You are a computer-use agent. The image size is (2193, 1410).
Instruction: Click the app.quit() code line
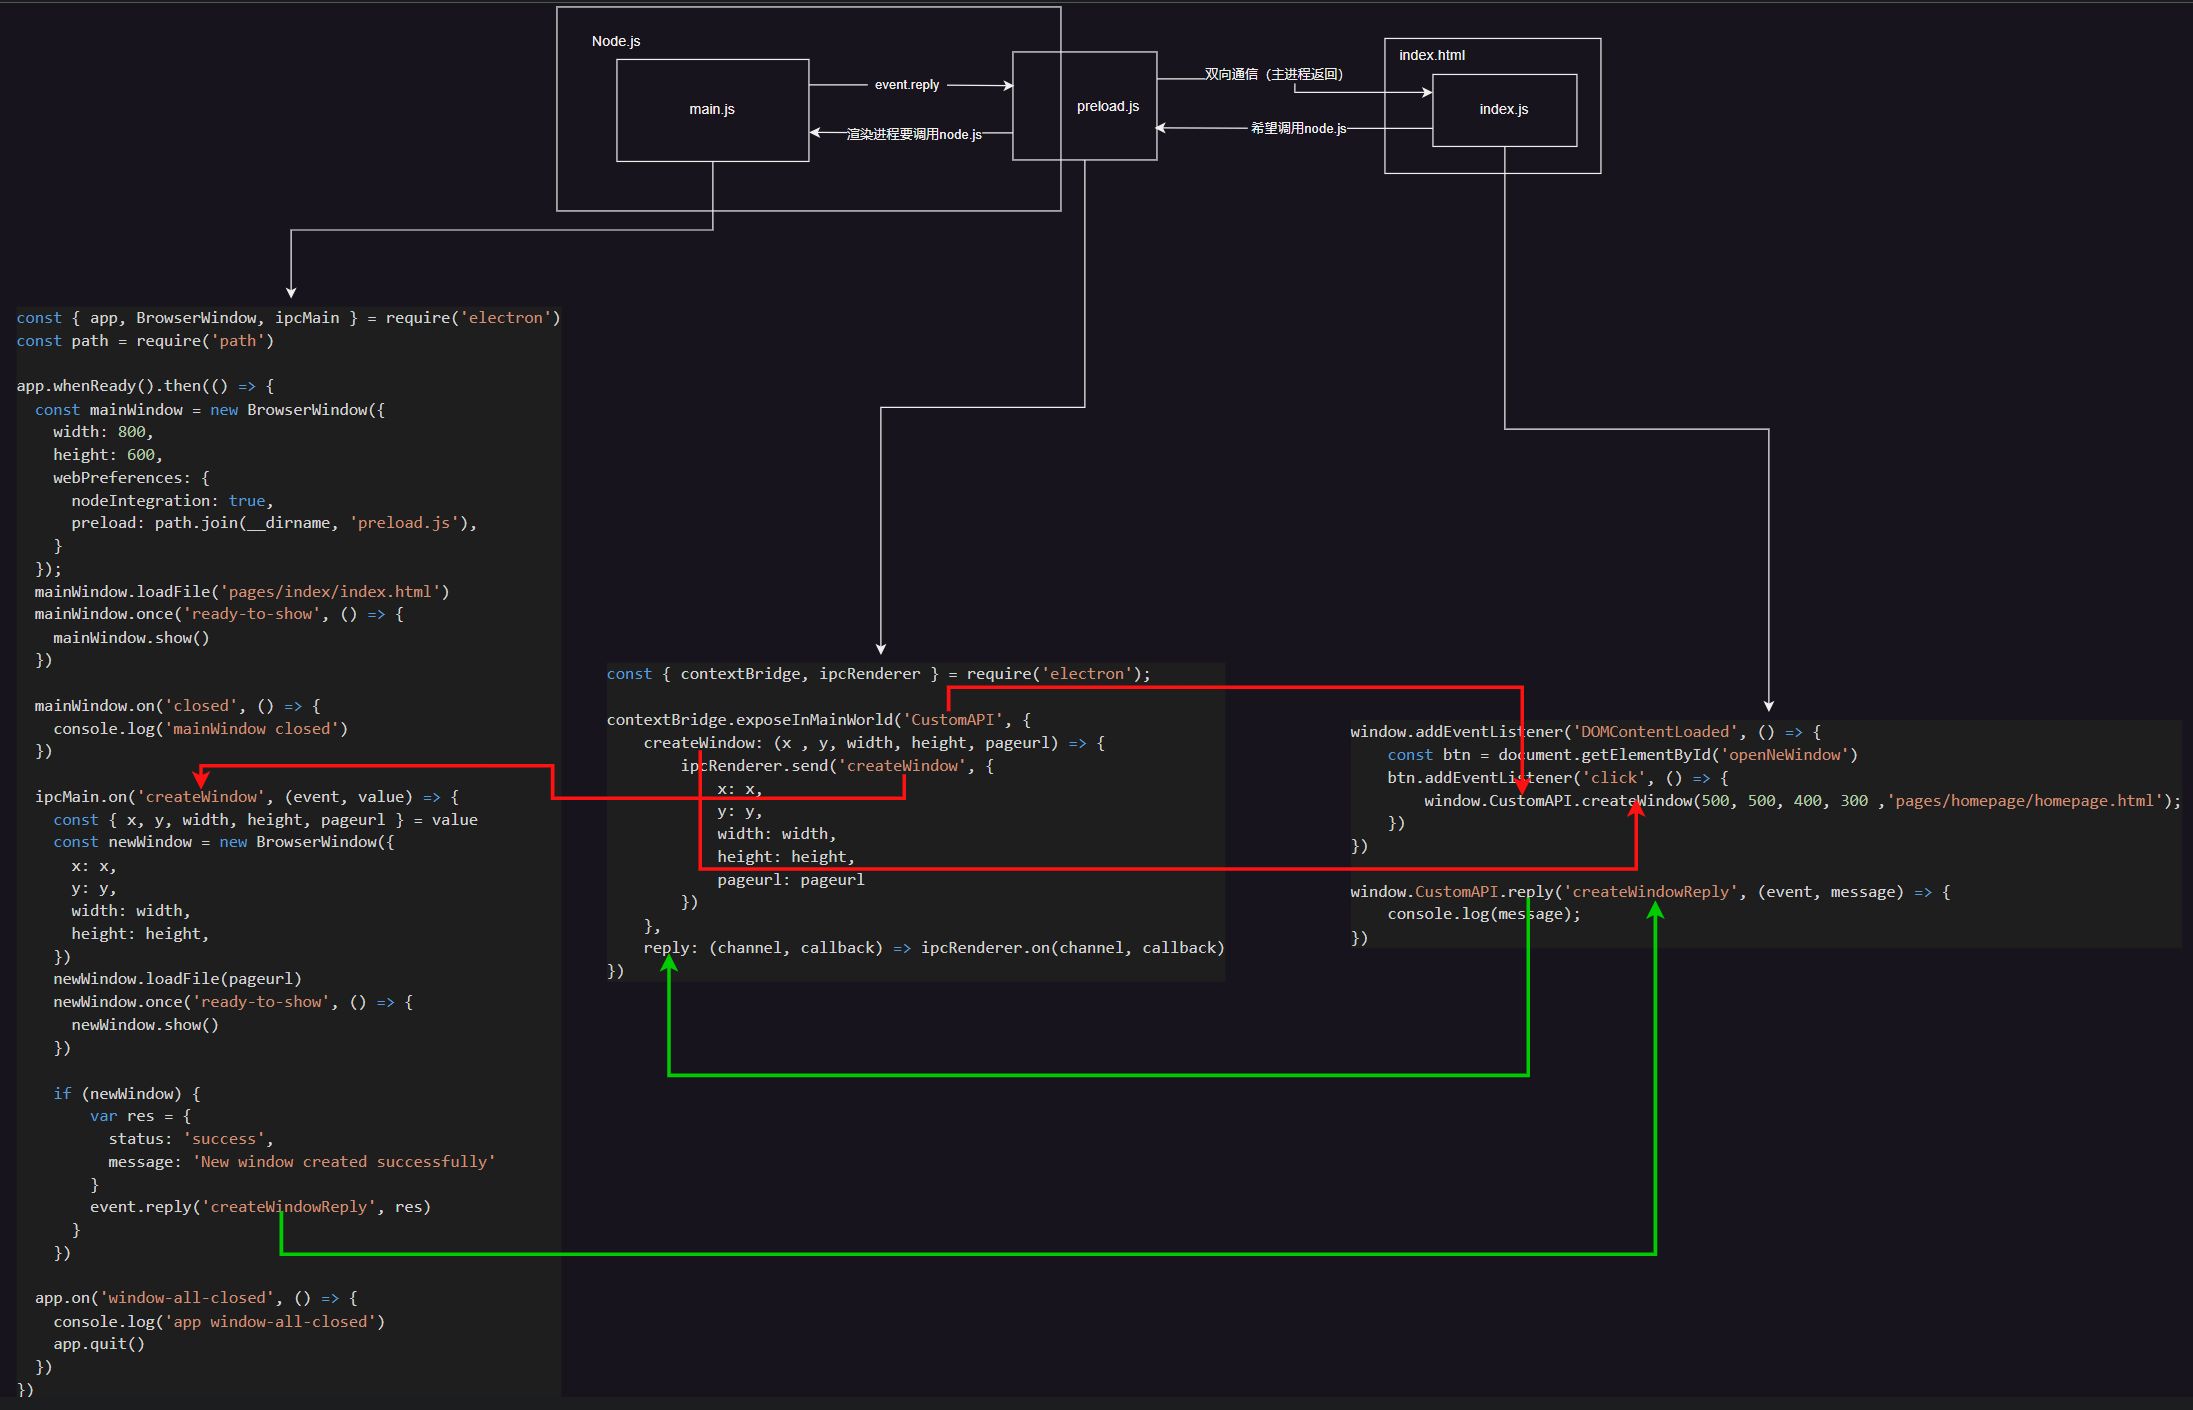point(99,1344)
